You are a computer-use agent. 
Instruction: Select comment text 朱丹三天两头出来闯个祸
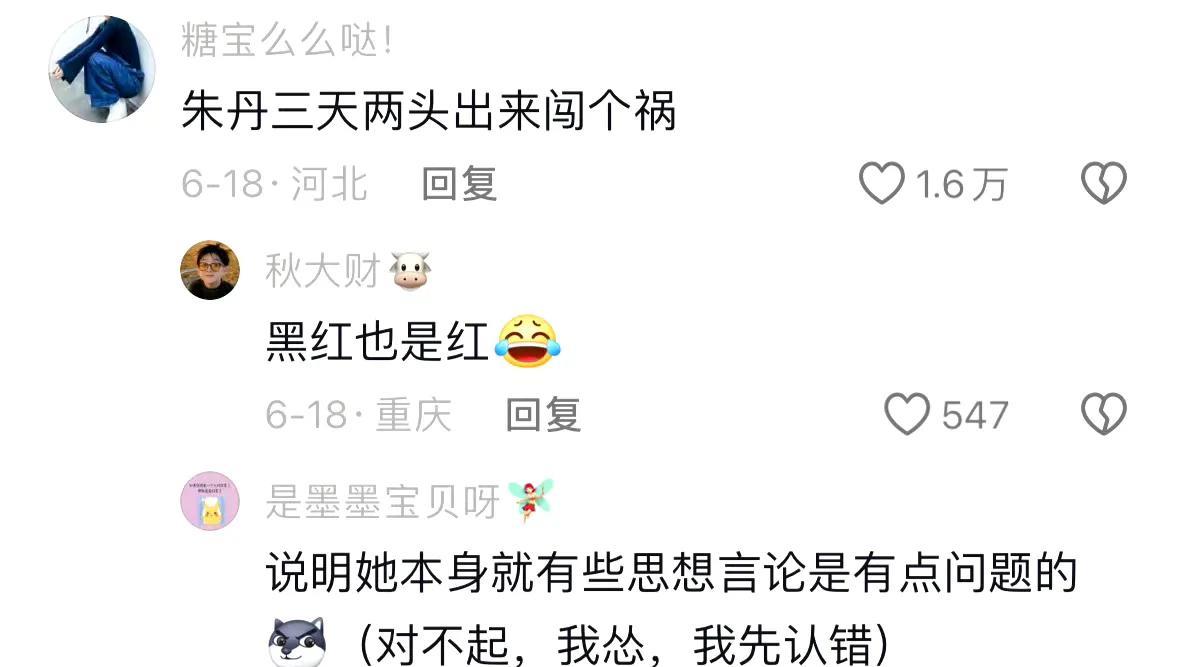429,111
